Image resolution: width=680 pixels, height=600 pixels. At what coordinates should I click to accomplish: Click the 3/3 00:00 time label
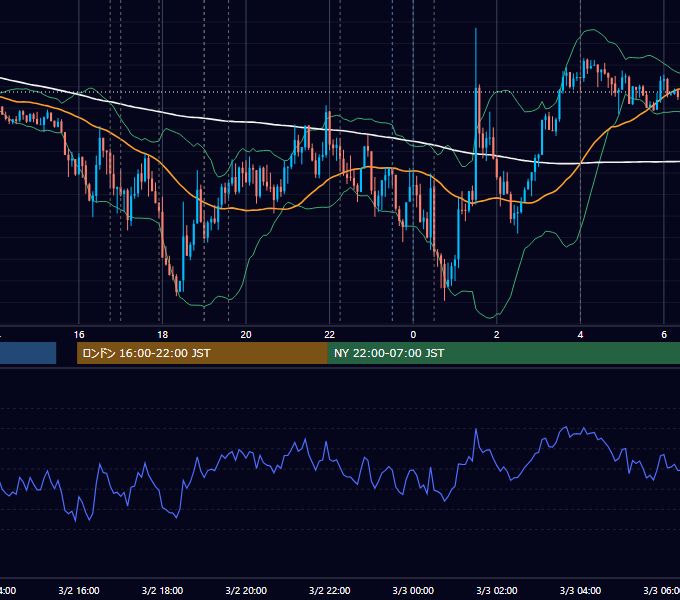pos(413,590)
